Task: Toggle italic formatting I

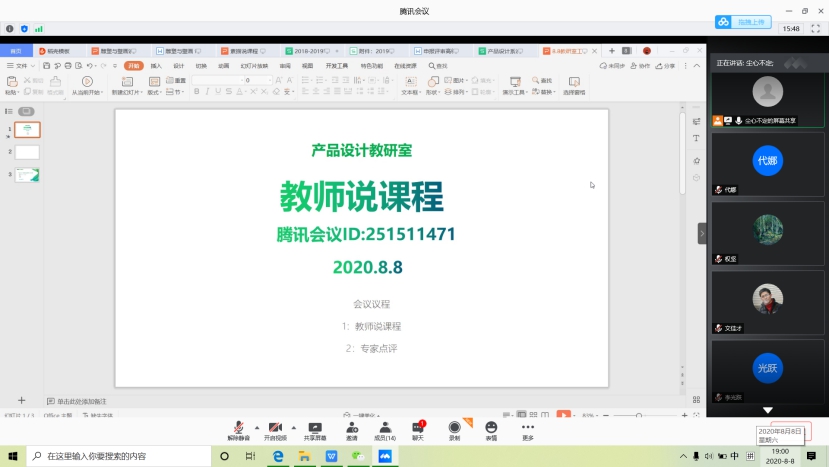Action: pyautogui.click(x=207, y=92)
